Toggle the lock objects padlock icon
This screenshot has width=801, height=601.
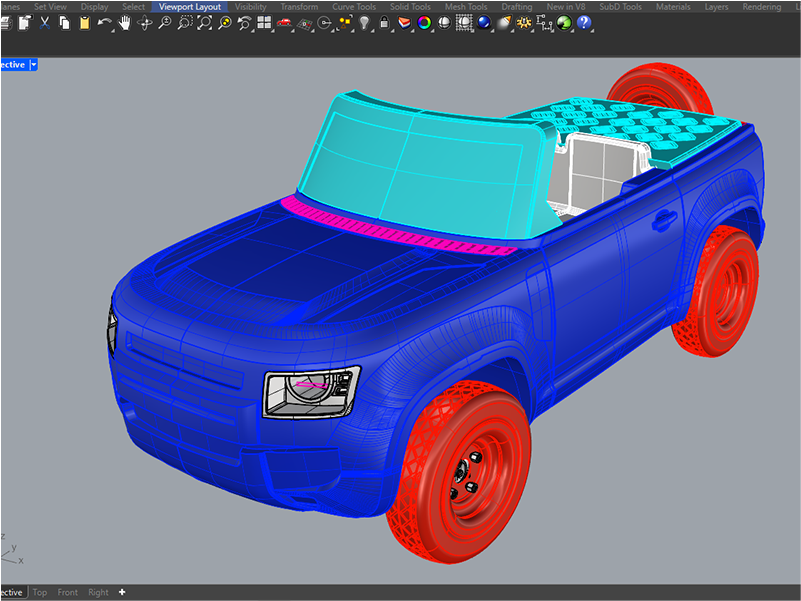point(385,22)
